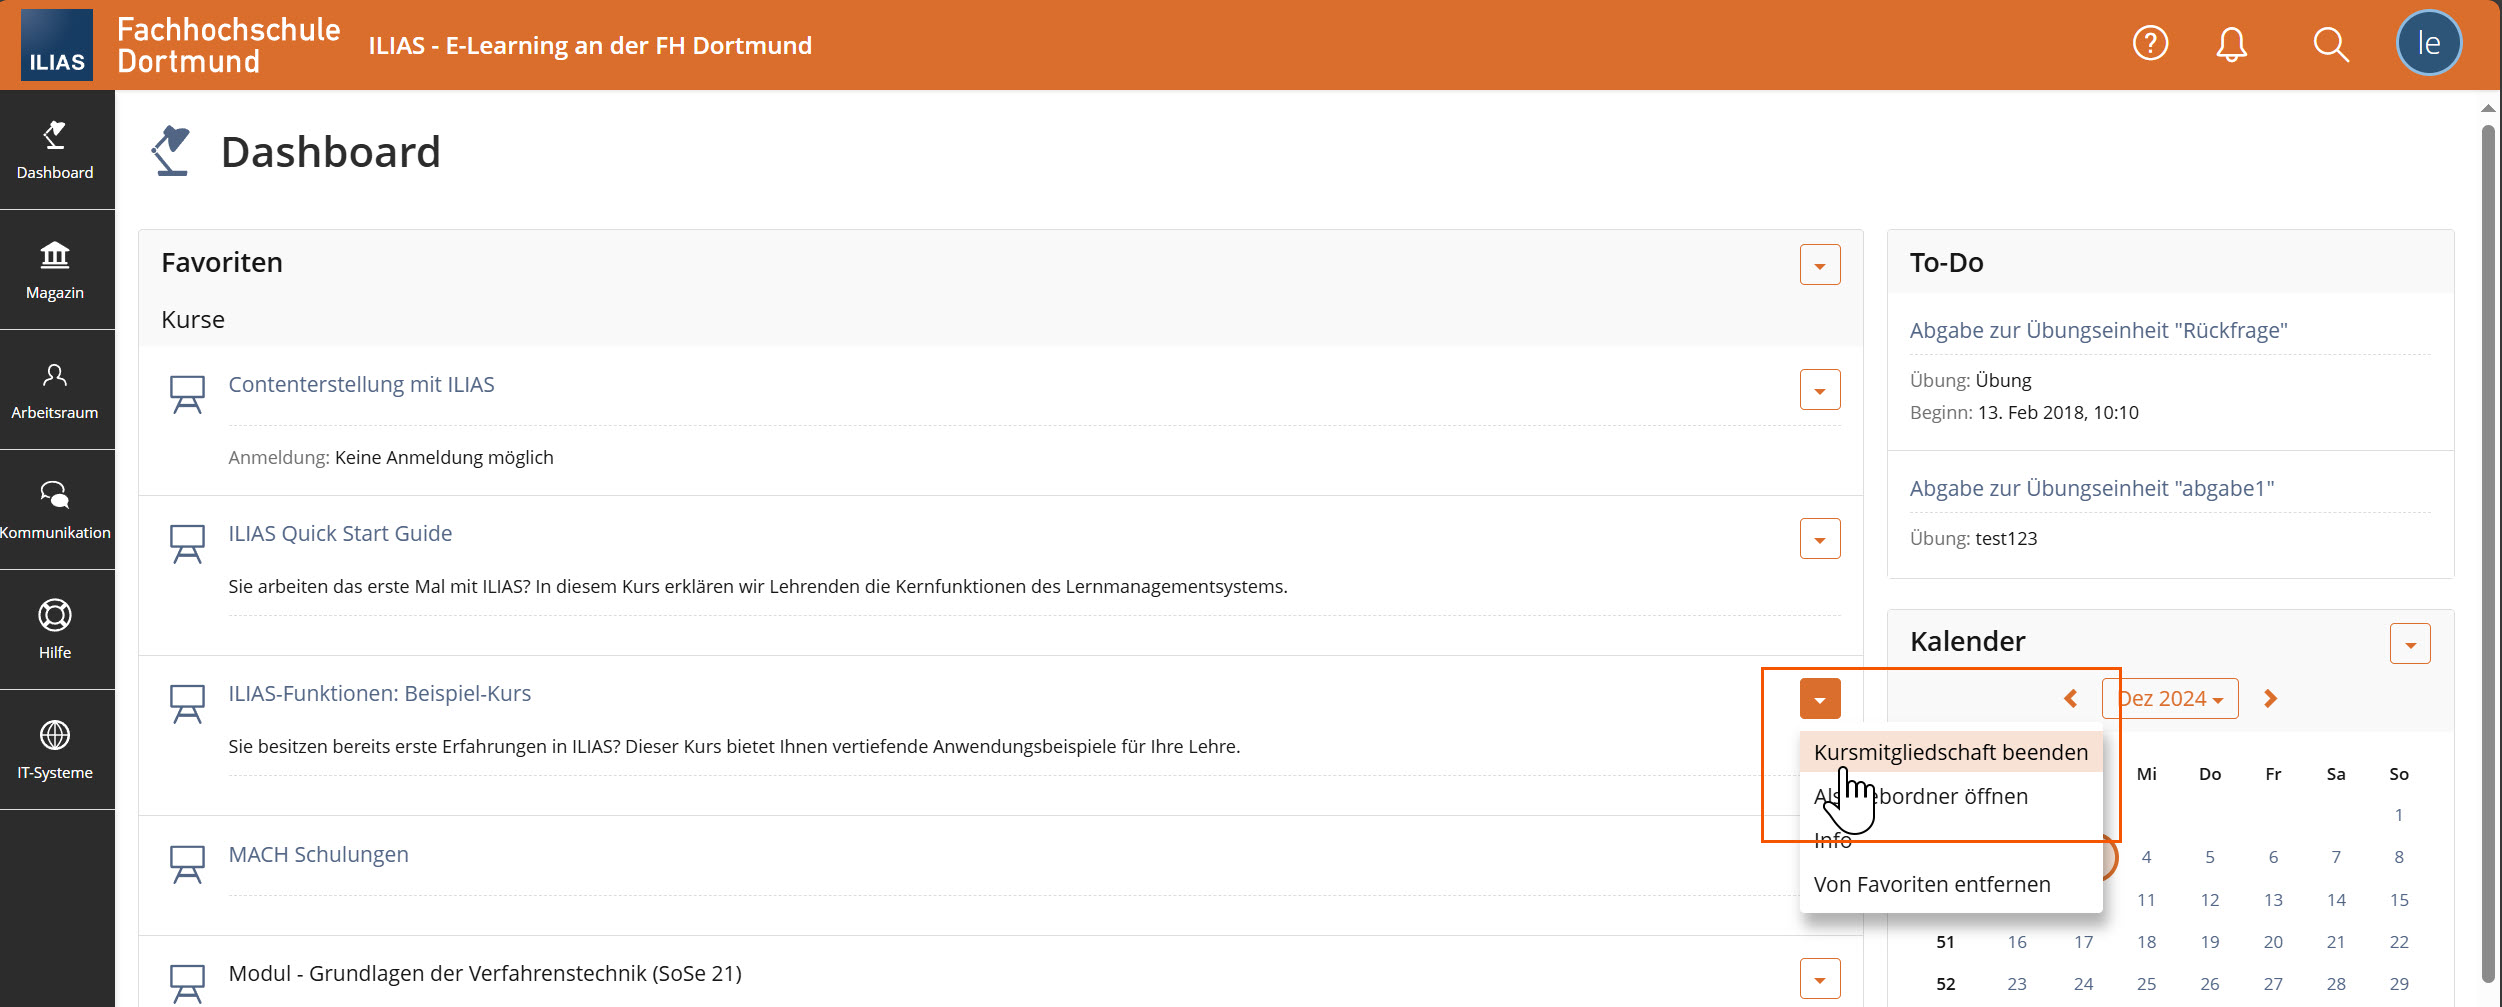Open the Dez 2024 month selector
This screenshot has width=2502, height=1007.
coord(2170,698)
